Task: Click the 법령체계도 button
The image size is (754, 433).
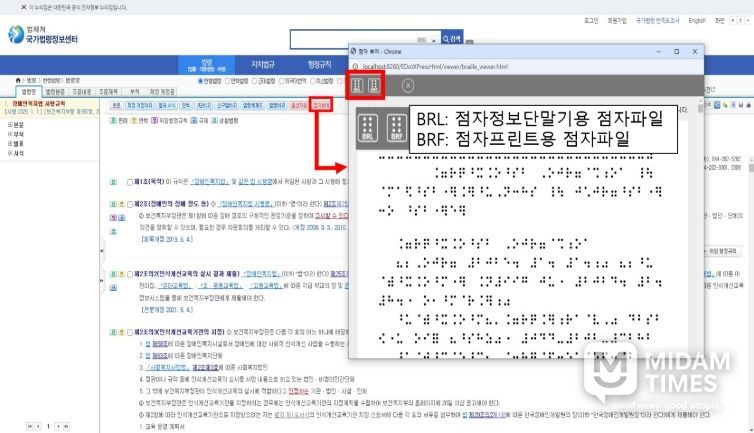Action: 252,105
